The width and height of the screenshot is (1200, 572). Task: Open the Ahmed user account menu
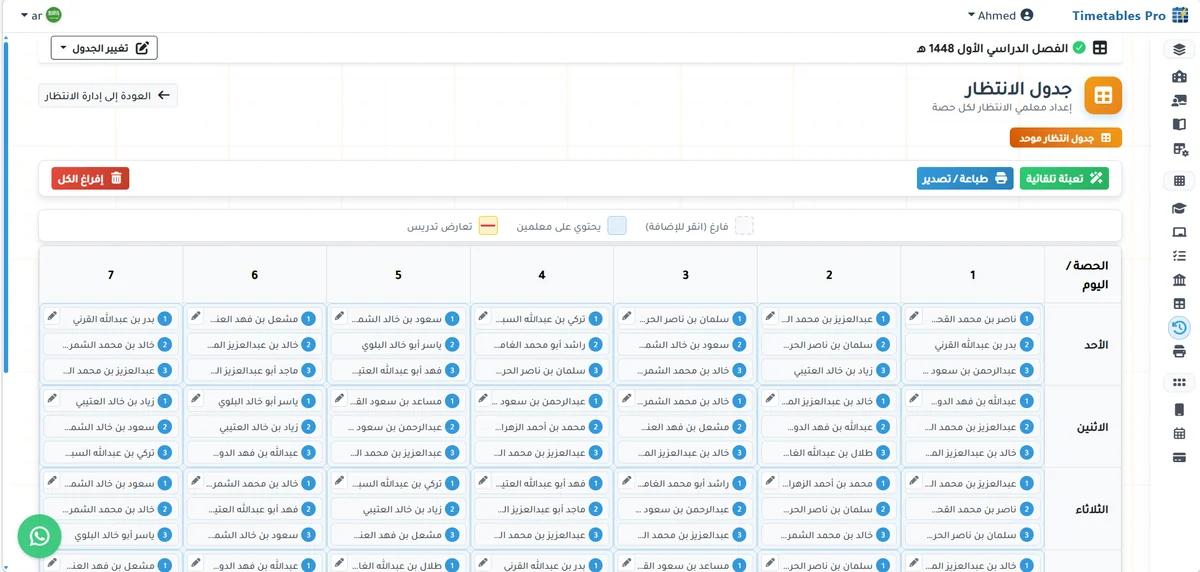click(1000, 16)
